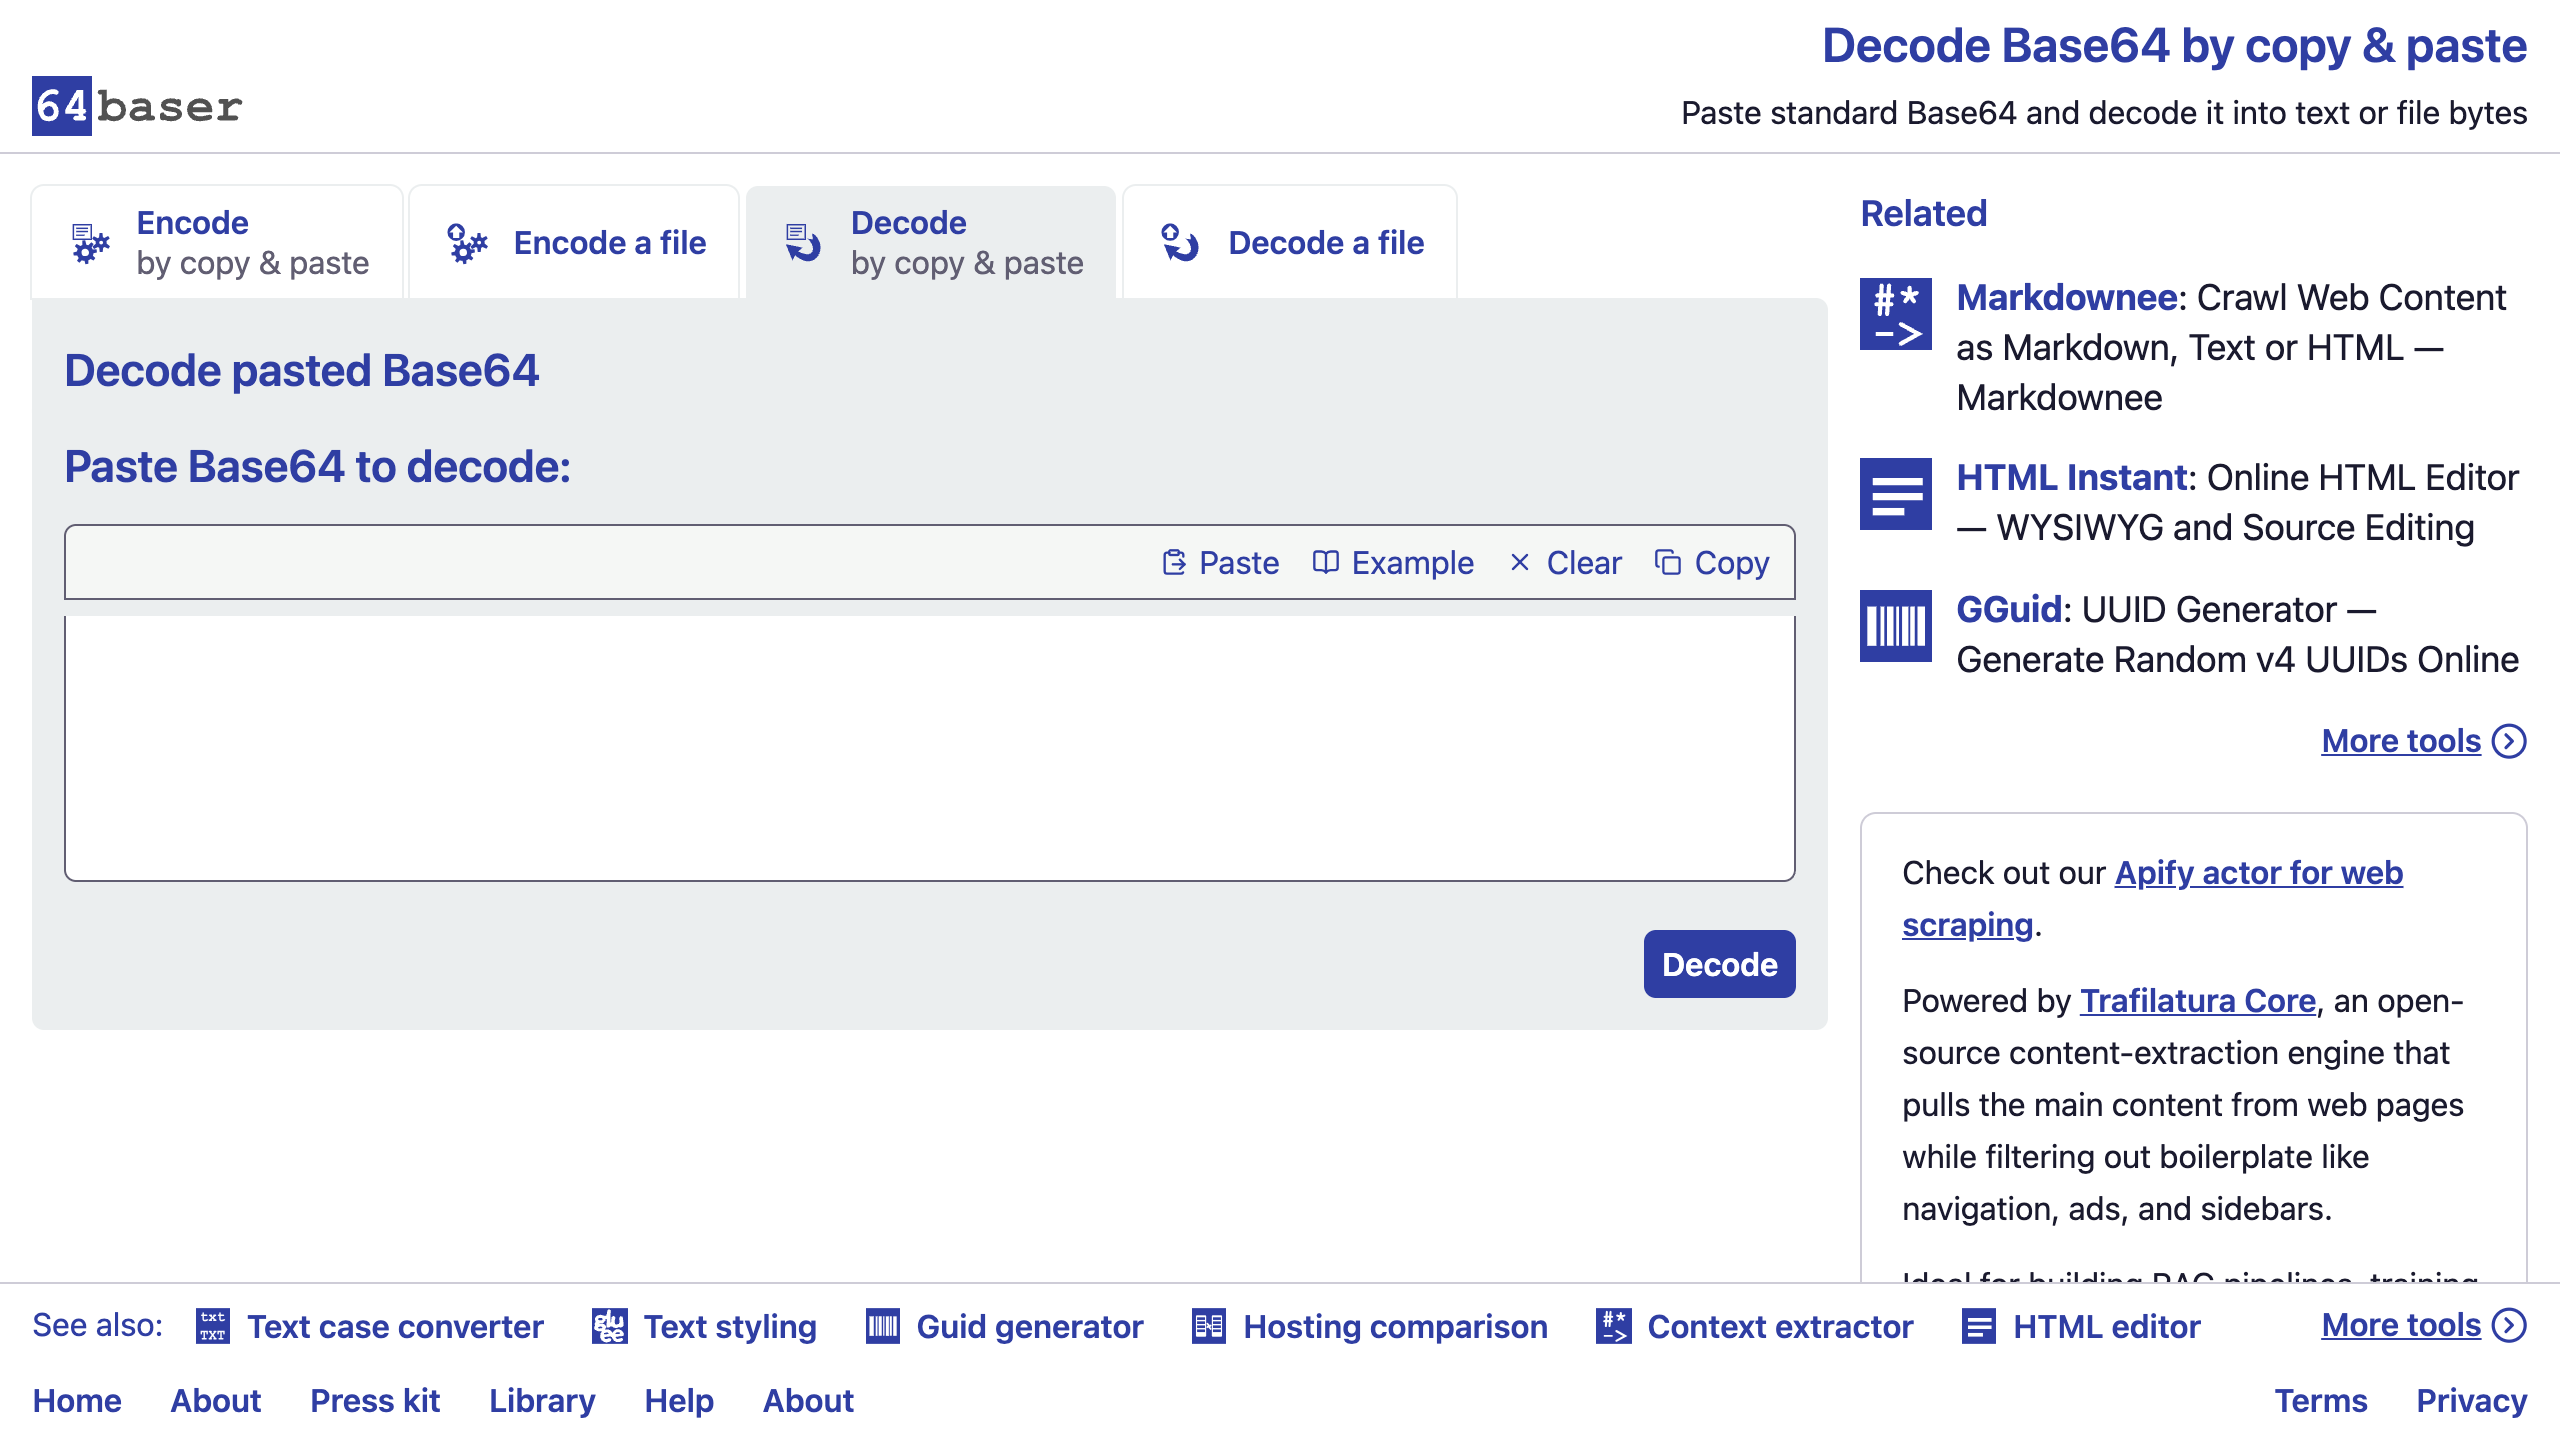2560x1440 pixels.
Task: Clear the Base64 input
Action: [x=1565, y=563]
